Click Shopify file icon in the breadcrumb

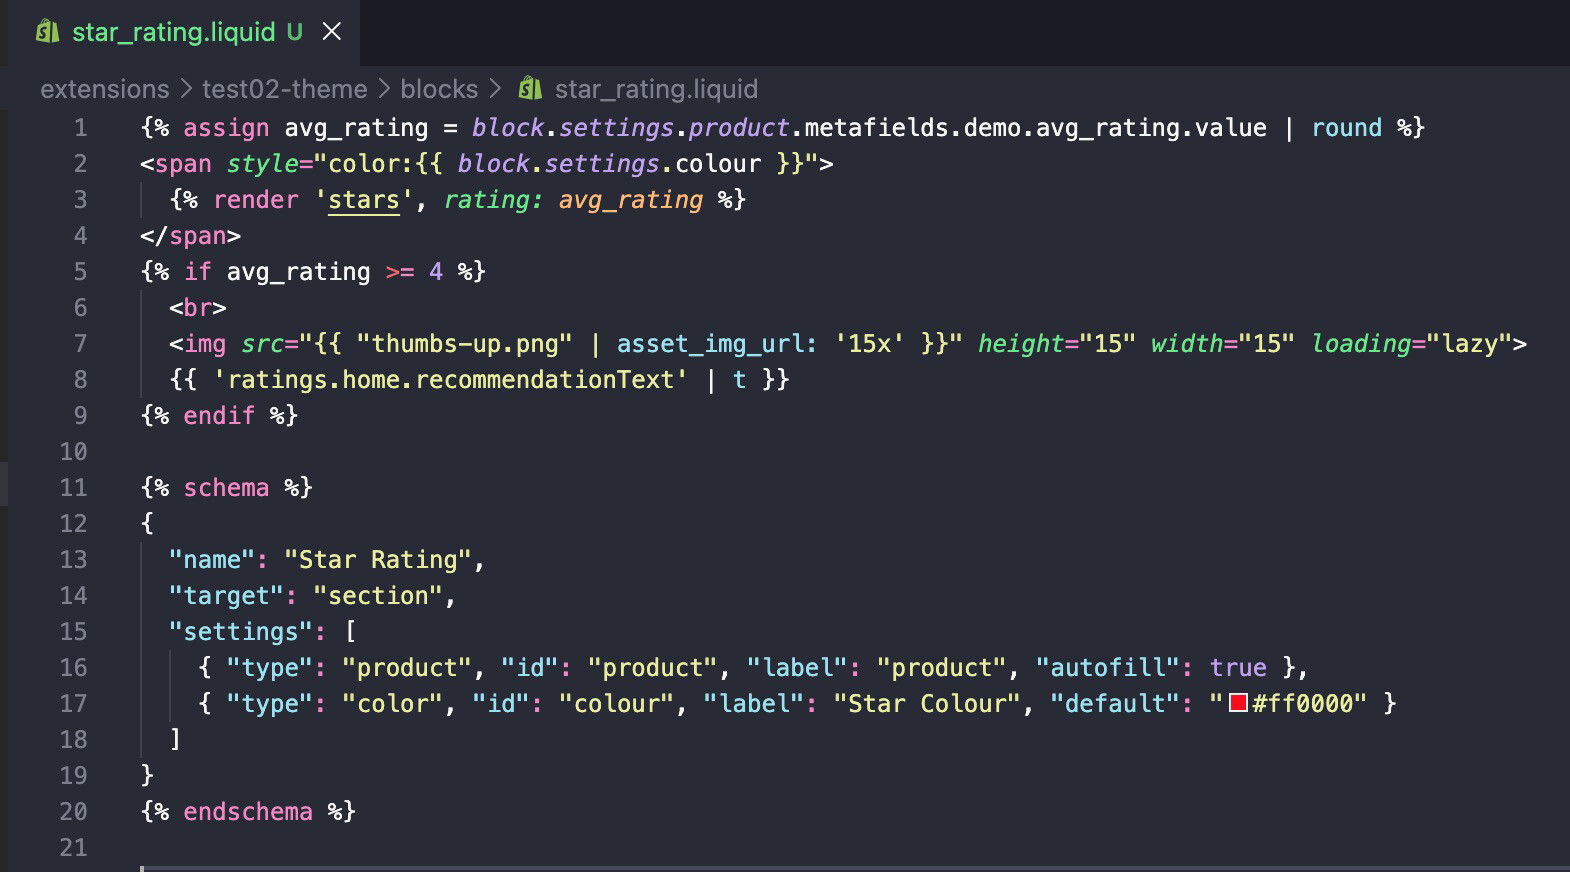pyautogui.click(x=530, y=89)
